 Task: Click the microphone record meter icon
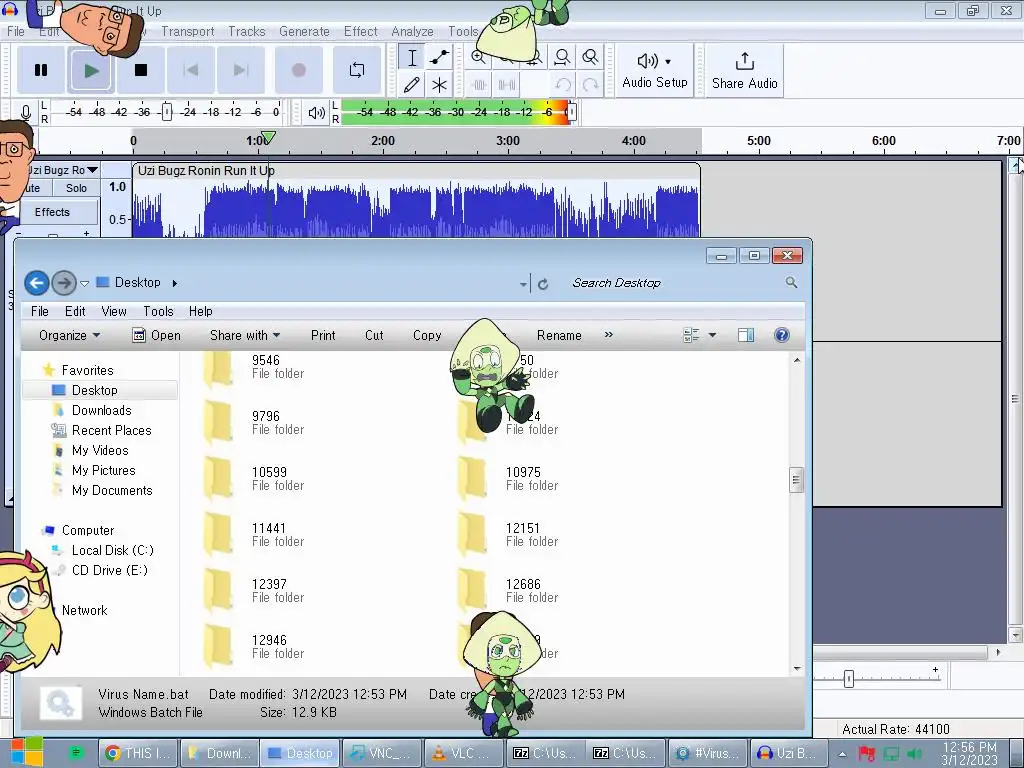25,112
